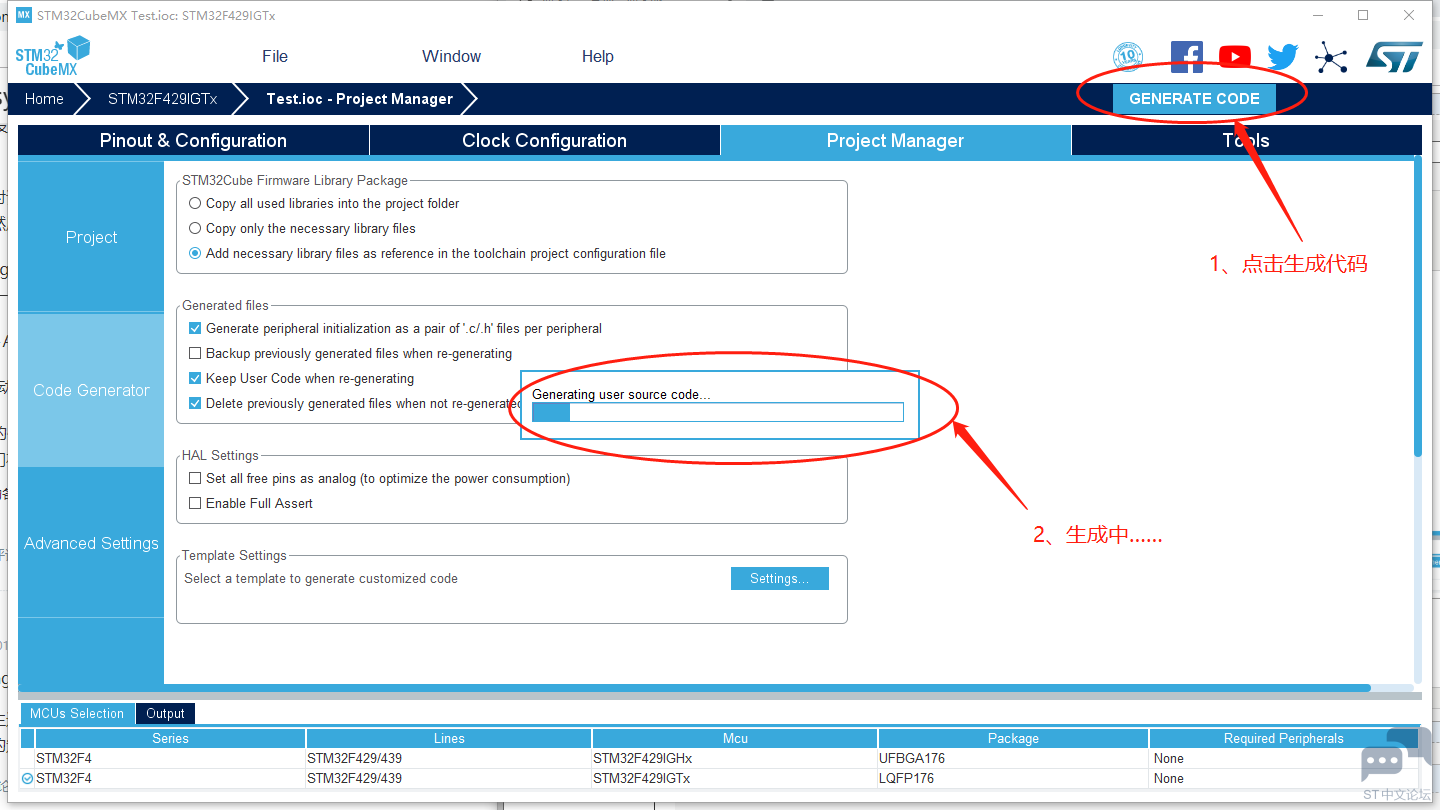Select 'Copy only the necessary library files'
The width and height of the screenshot is (1440, 810).
(195, 228)
